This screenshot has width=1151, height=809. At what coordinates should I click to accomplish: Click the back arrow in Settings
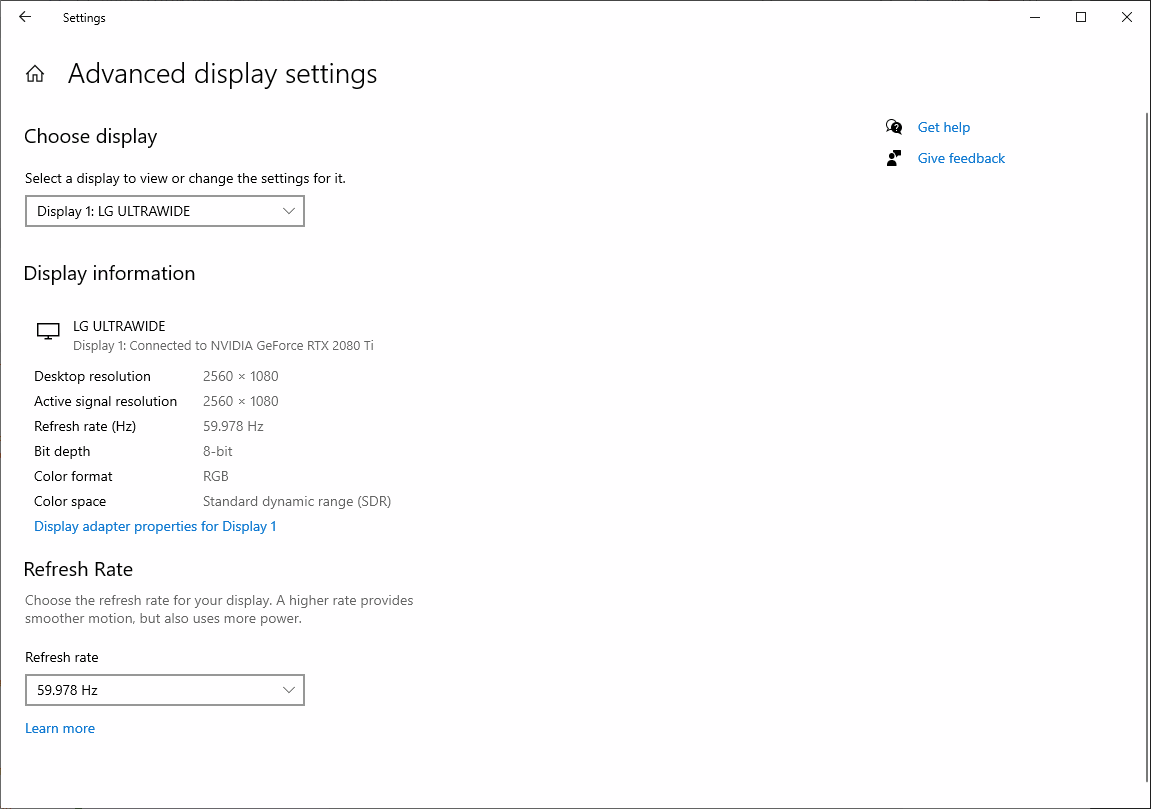click(x=25, y=17)
